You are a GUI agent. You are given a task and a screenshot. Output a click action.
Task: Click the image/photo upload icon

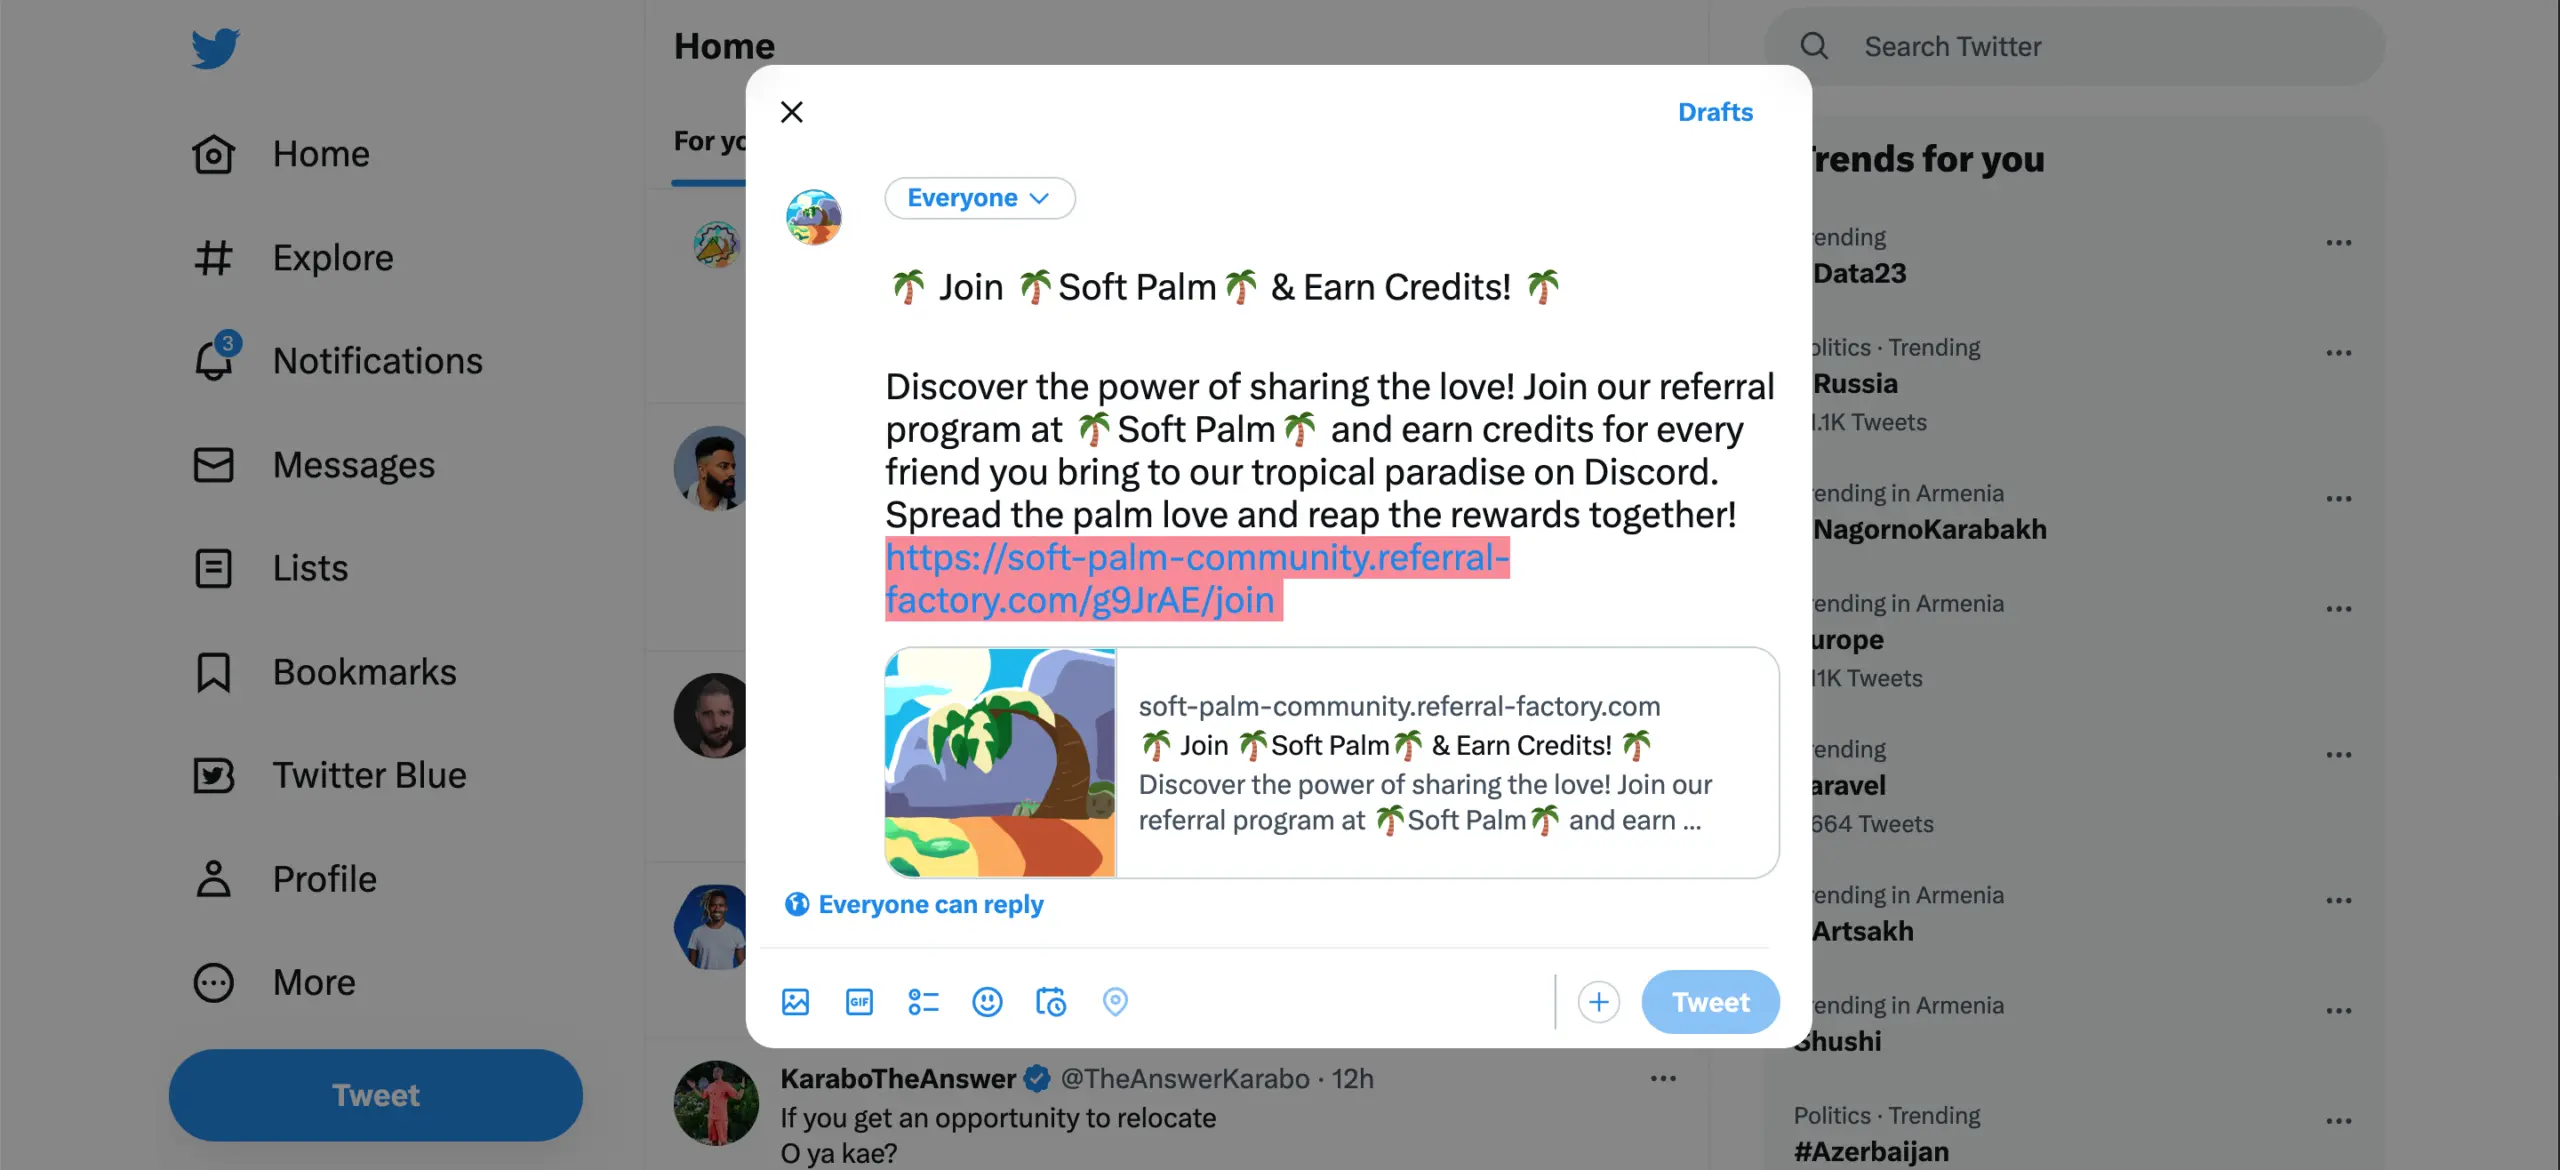pyautogui.click(x=797, y=1002)
